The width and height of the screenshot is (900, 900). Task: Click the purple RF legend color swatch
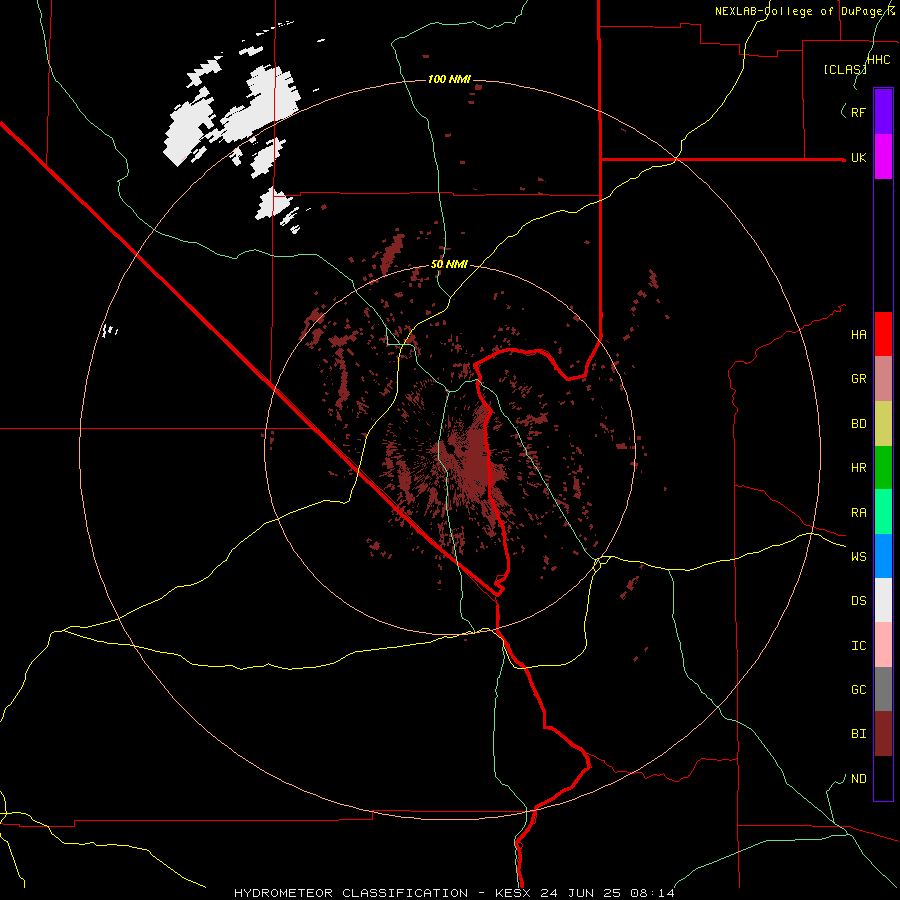[x=883, y=111]
